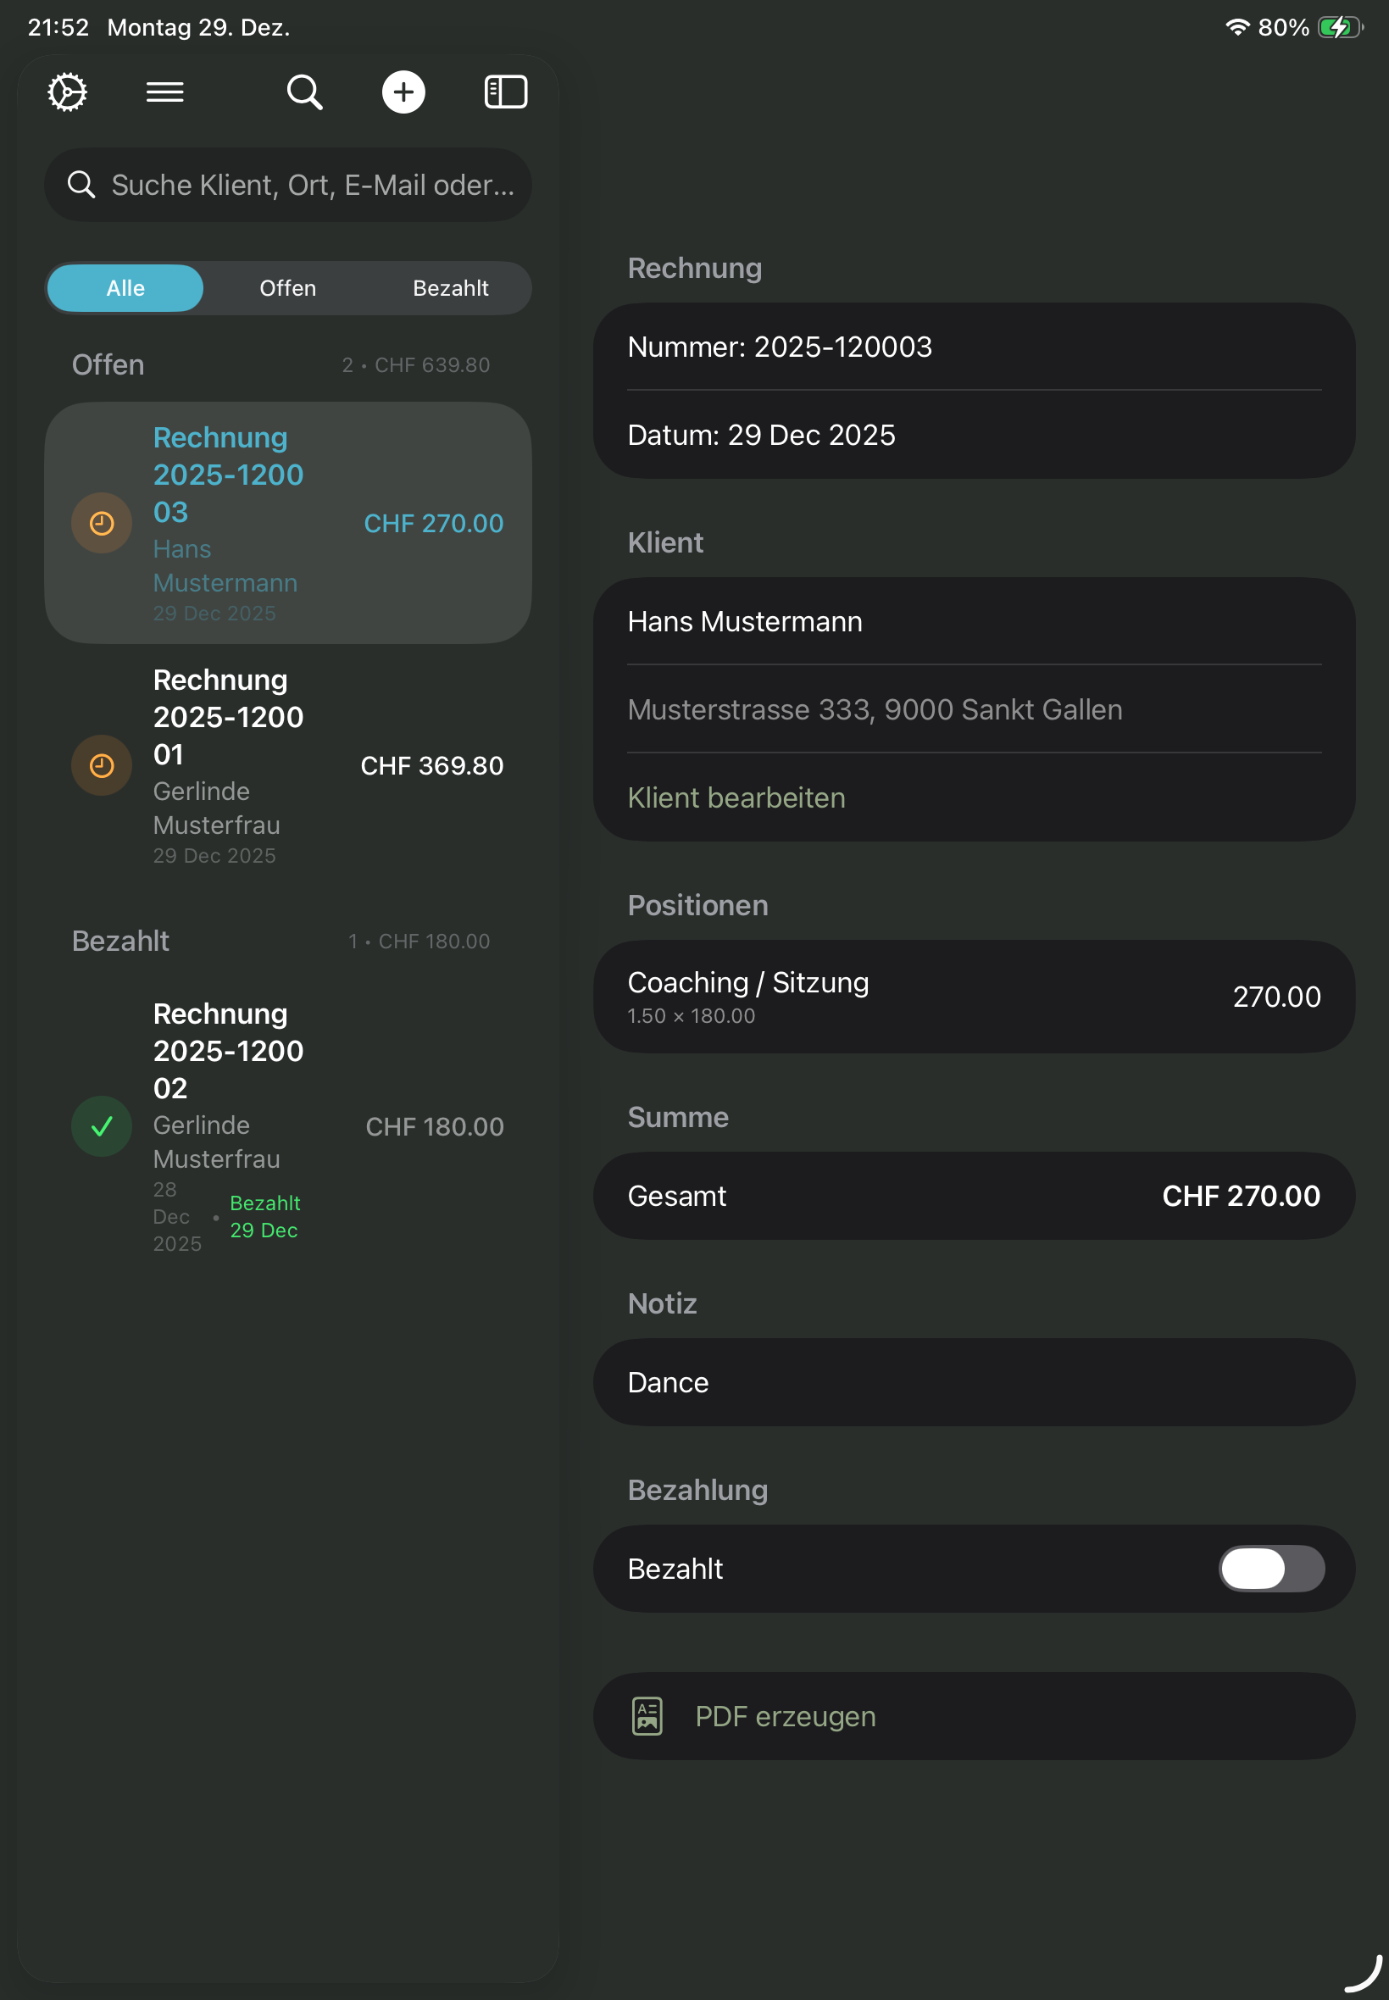Enable the Bezahlt payment switch
Viewport: 1389px width, 2000px height.
click(1271, 1568)
